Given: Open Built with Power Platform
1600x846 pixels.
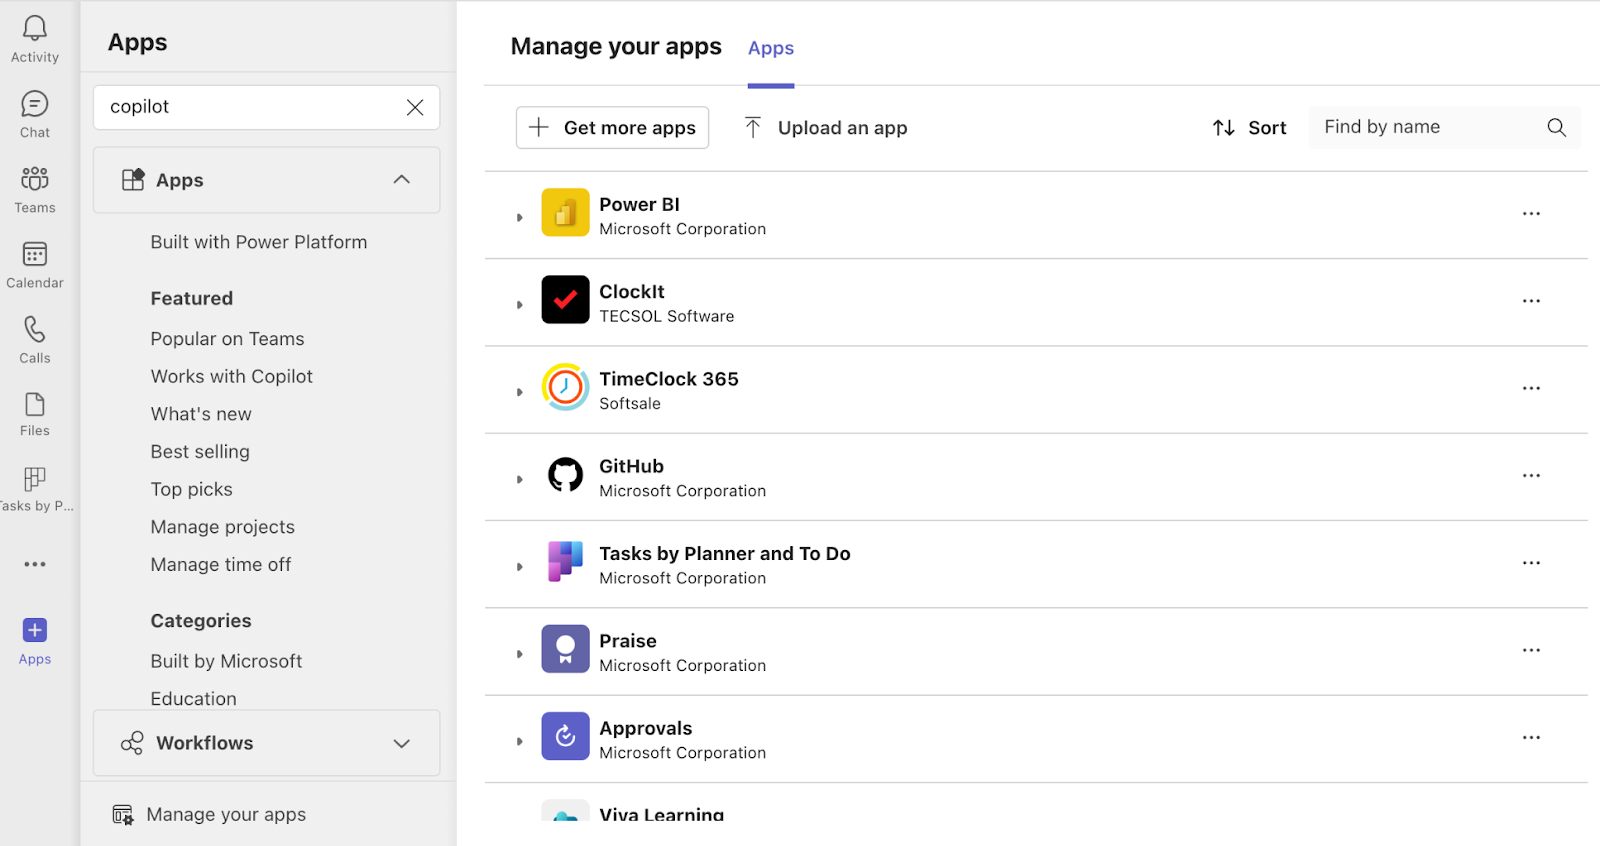Looking at the screenshot, I should pos(259,242).
